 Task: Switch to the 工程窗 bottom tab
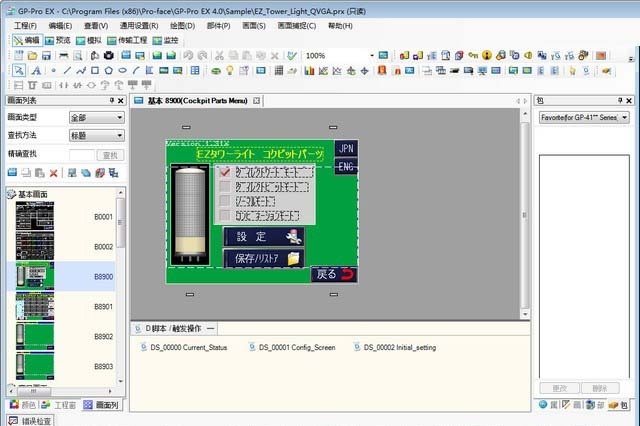coord(59,405)
